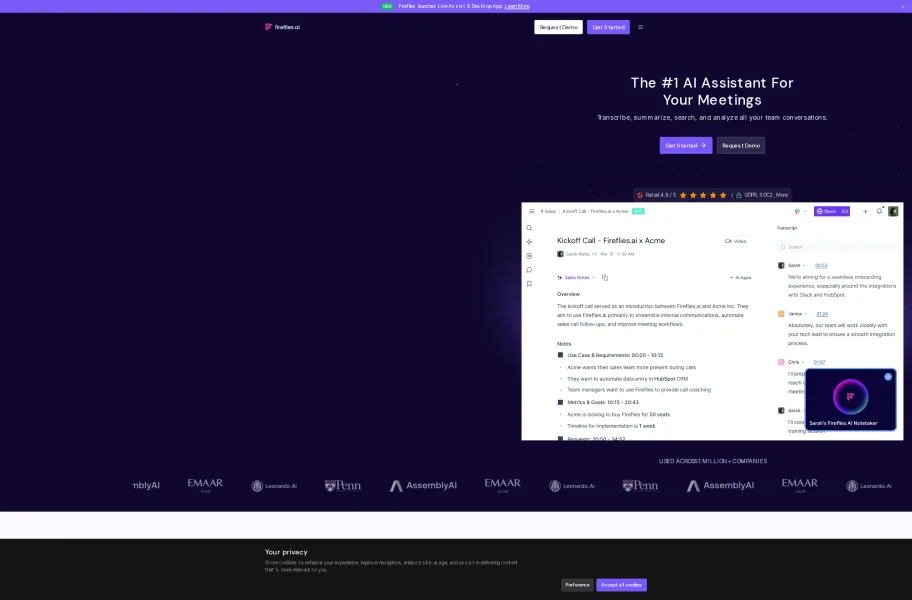Open the colorful apps icon dropdown by Share

800,212
